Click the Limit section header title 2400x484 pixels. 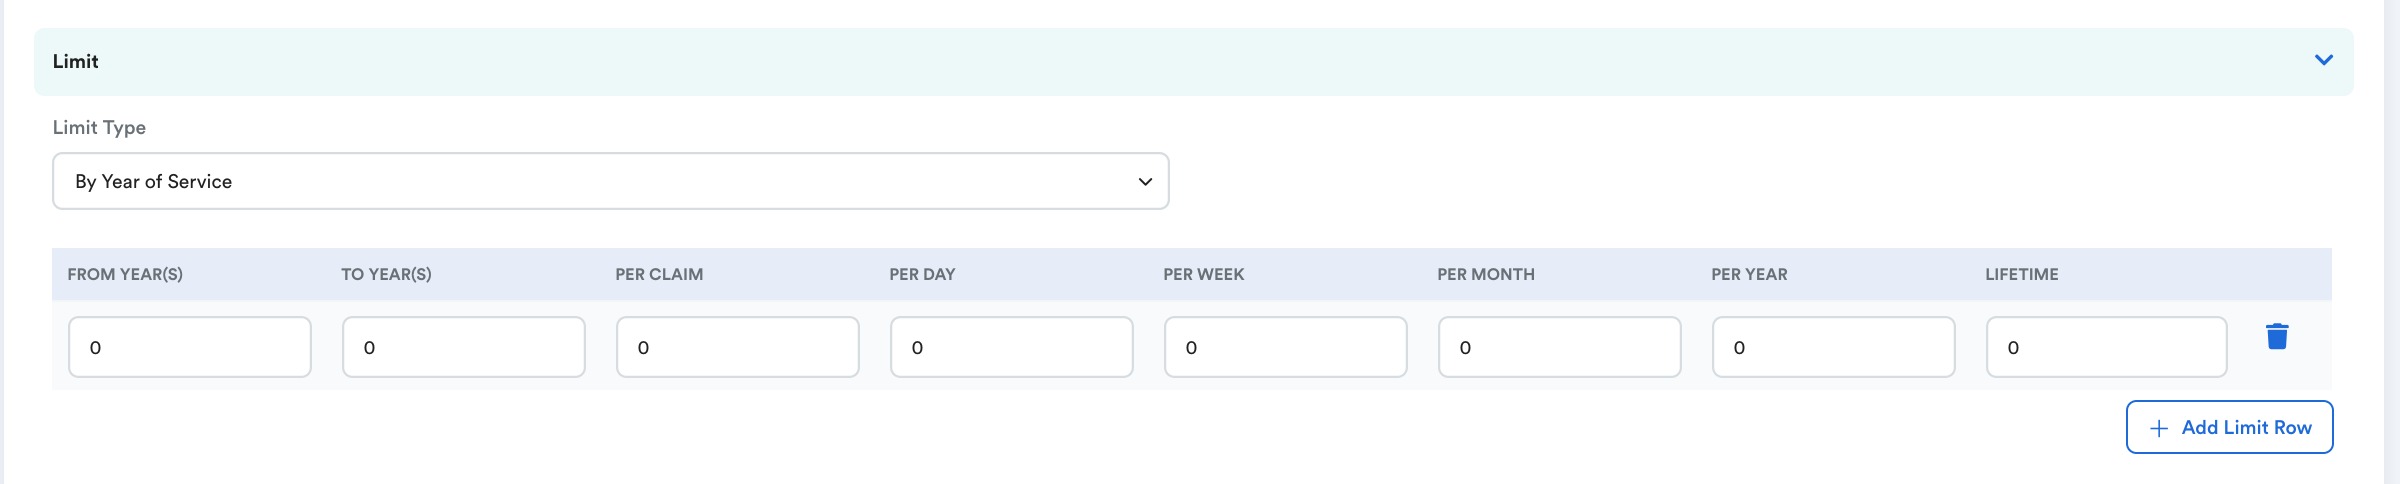tap(76, 61)
